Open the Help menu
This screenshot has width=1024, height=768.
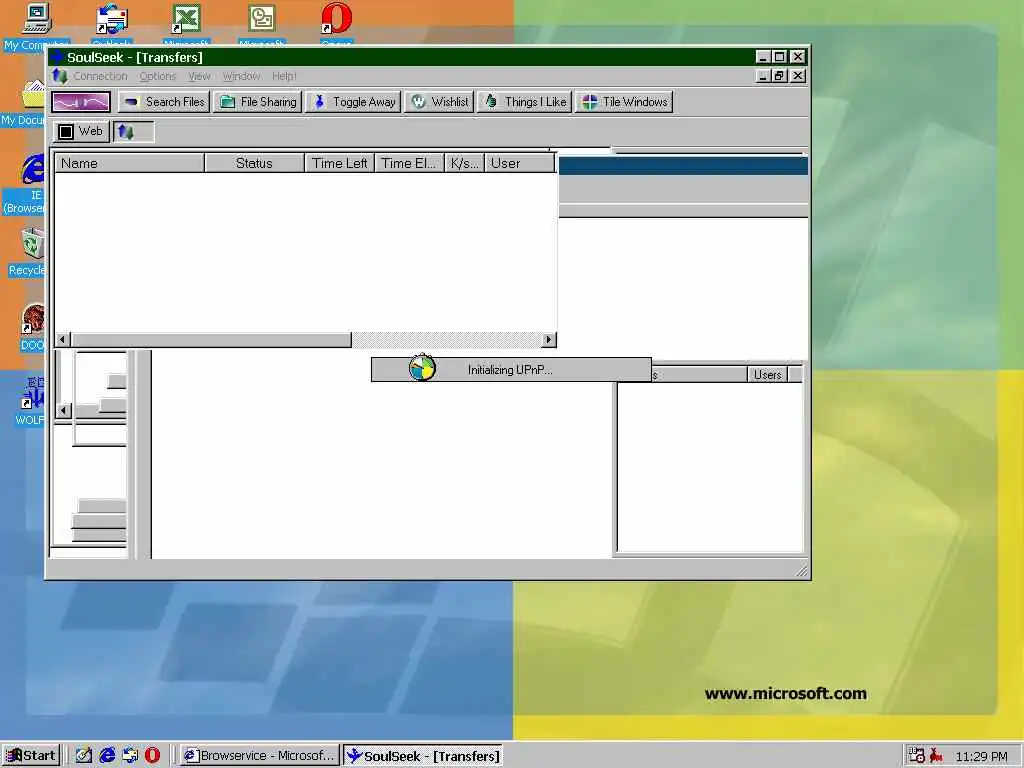[284, 76]
